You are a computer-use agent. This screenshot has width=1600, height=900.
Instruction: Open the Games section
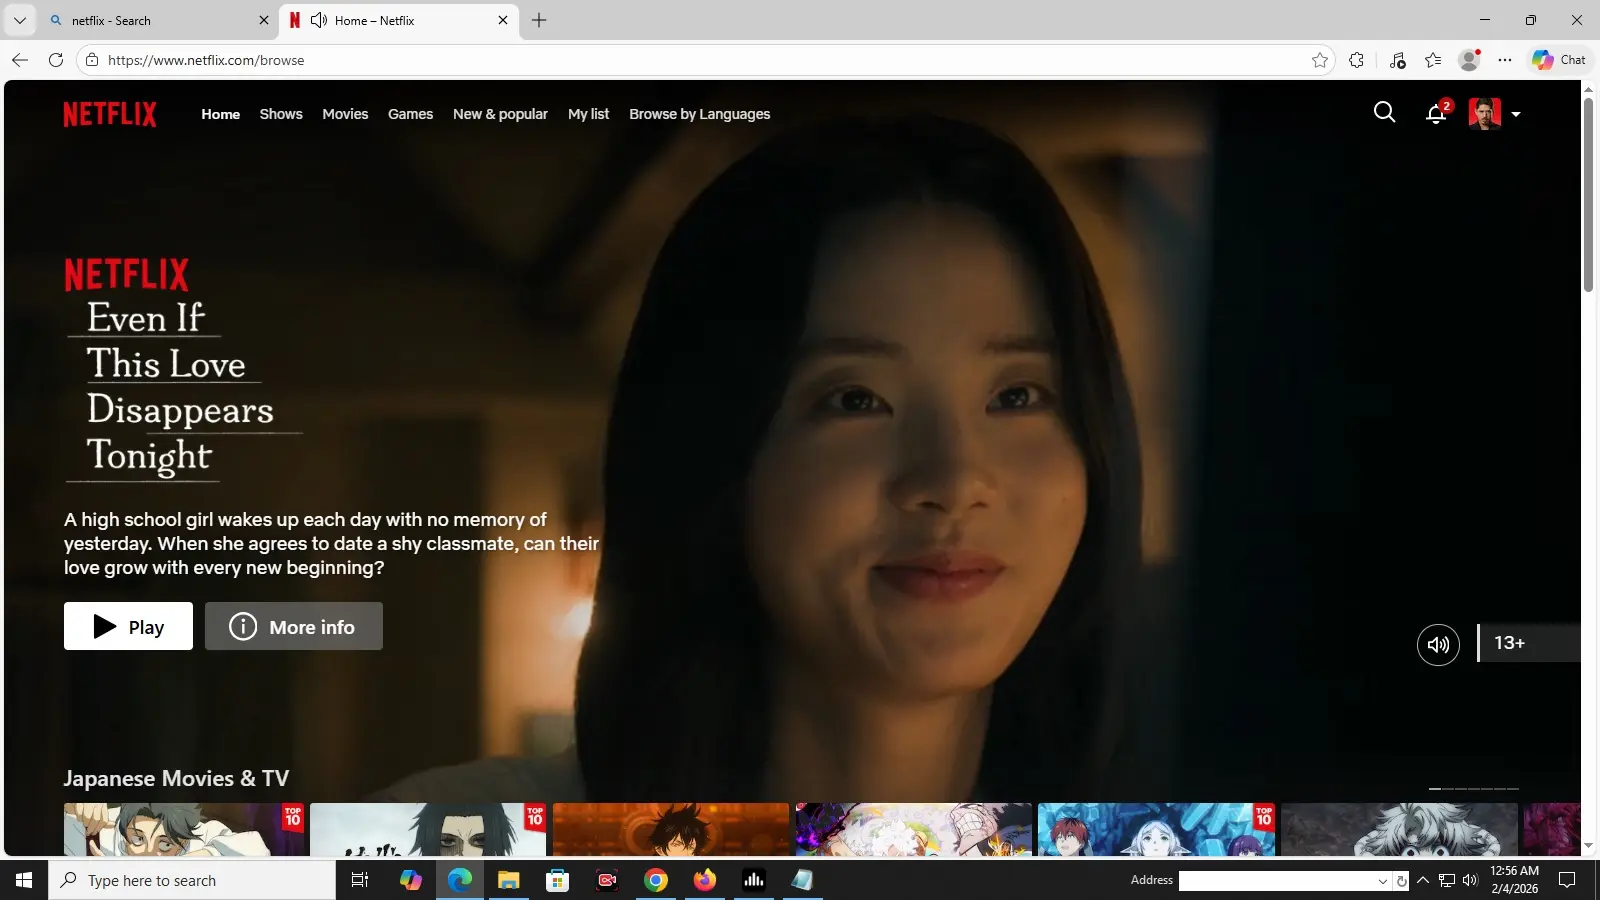pos(410,114)
